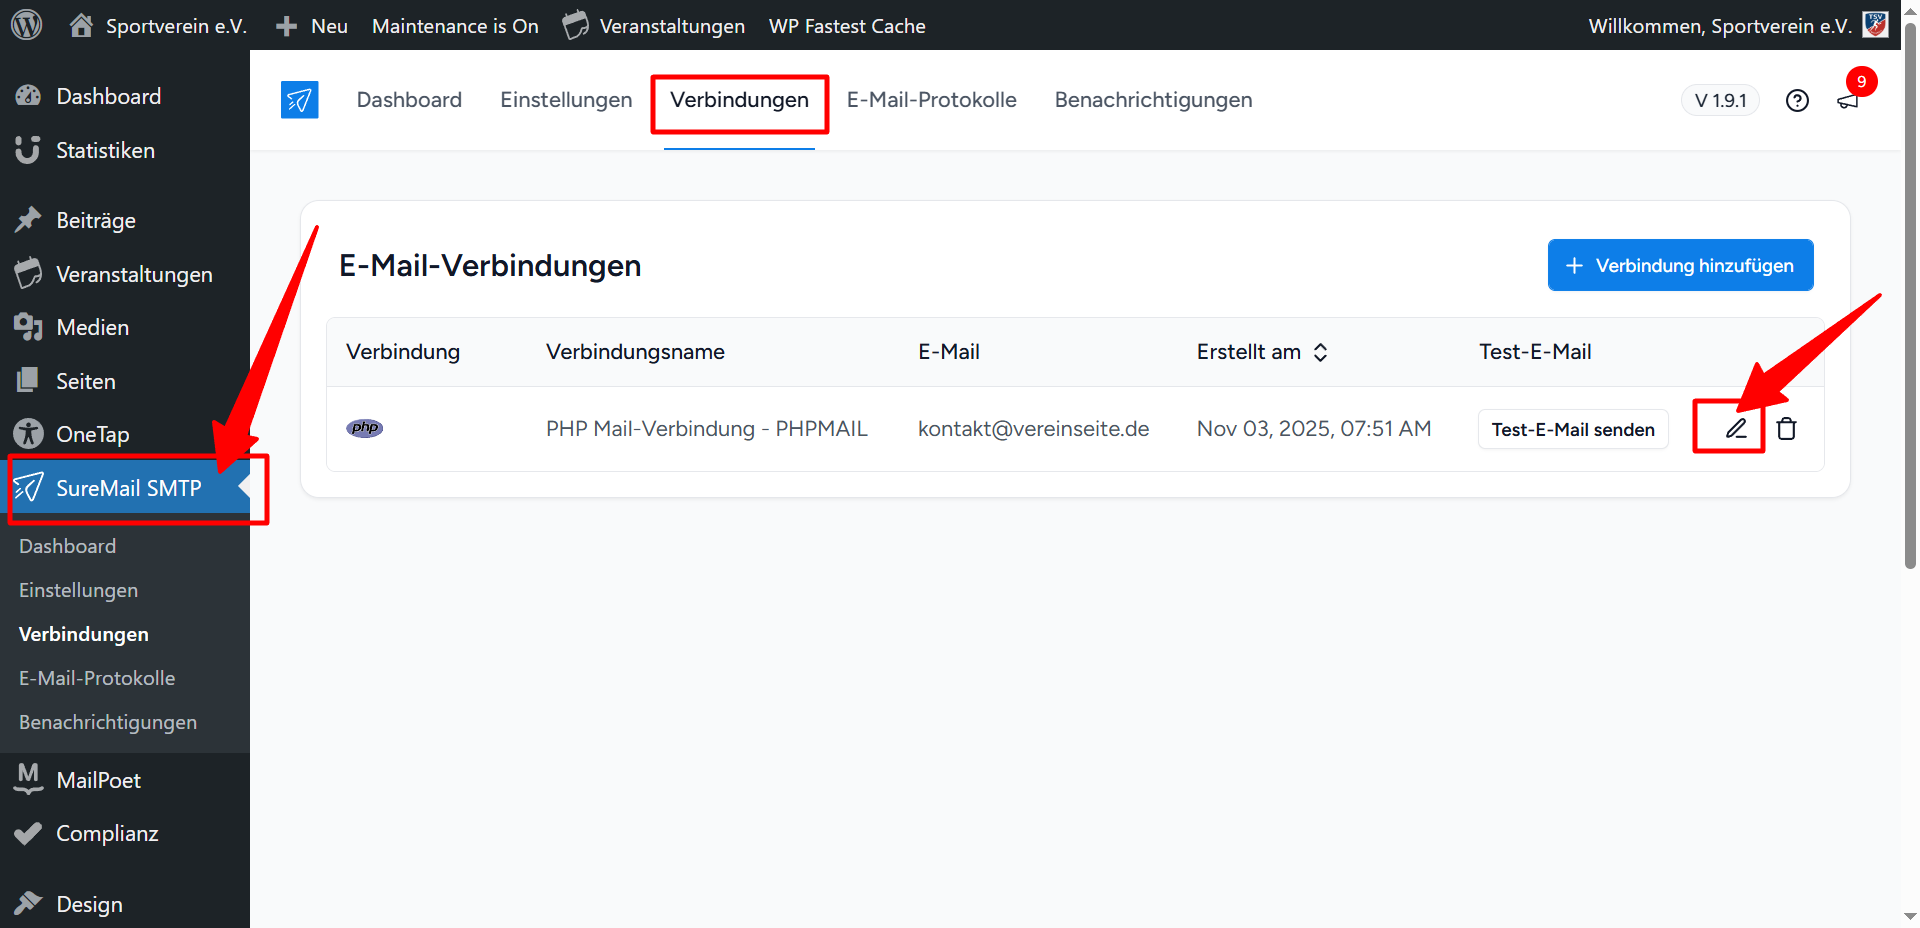This screenshot has height=928, width=1920.
Task: Click the Verbindung column header
Action: point(403,352)
